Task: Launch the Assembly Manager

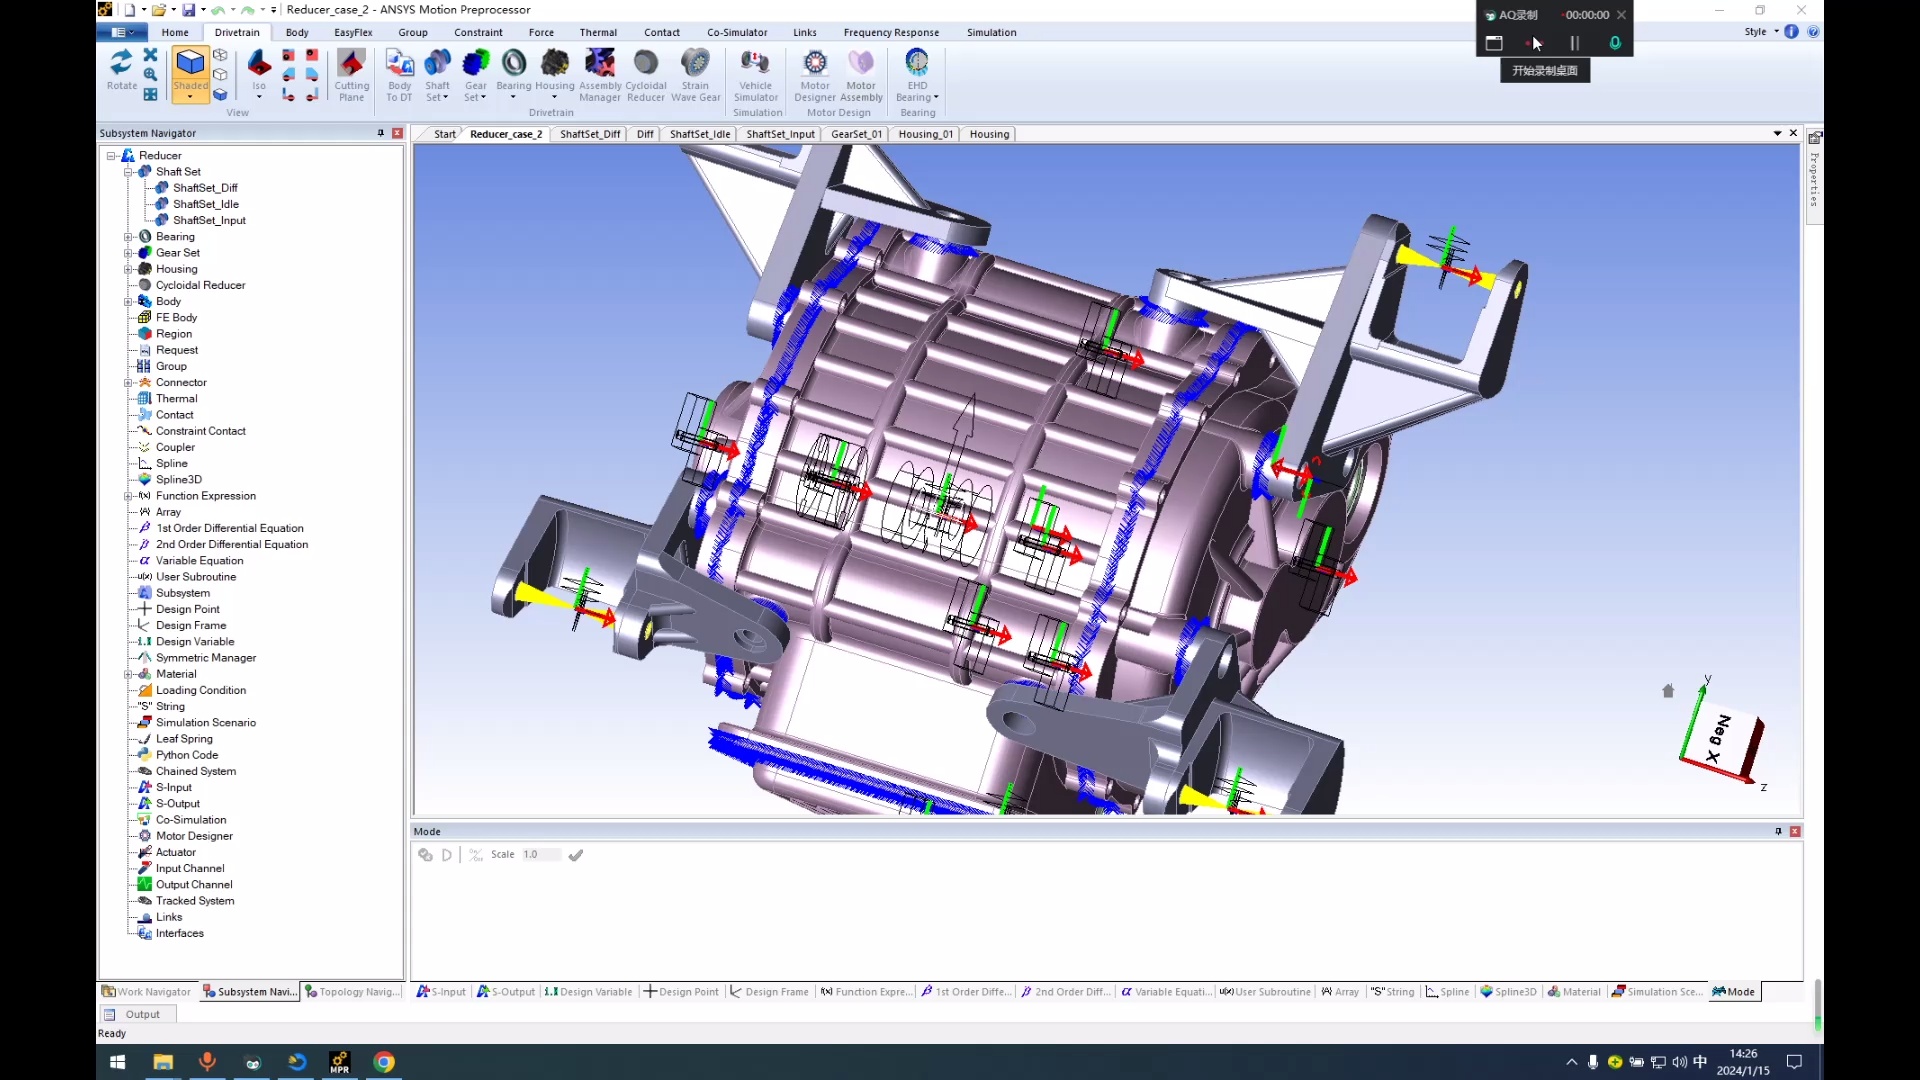Action: tap(600, 75)
